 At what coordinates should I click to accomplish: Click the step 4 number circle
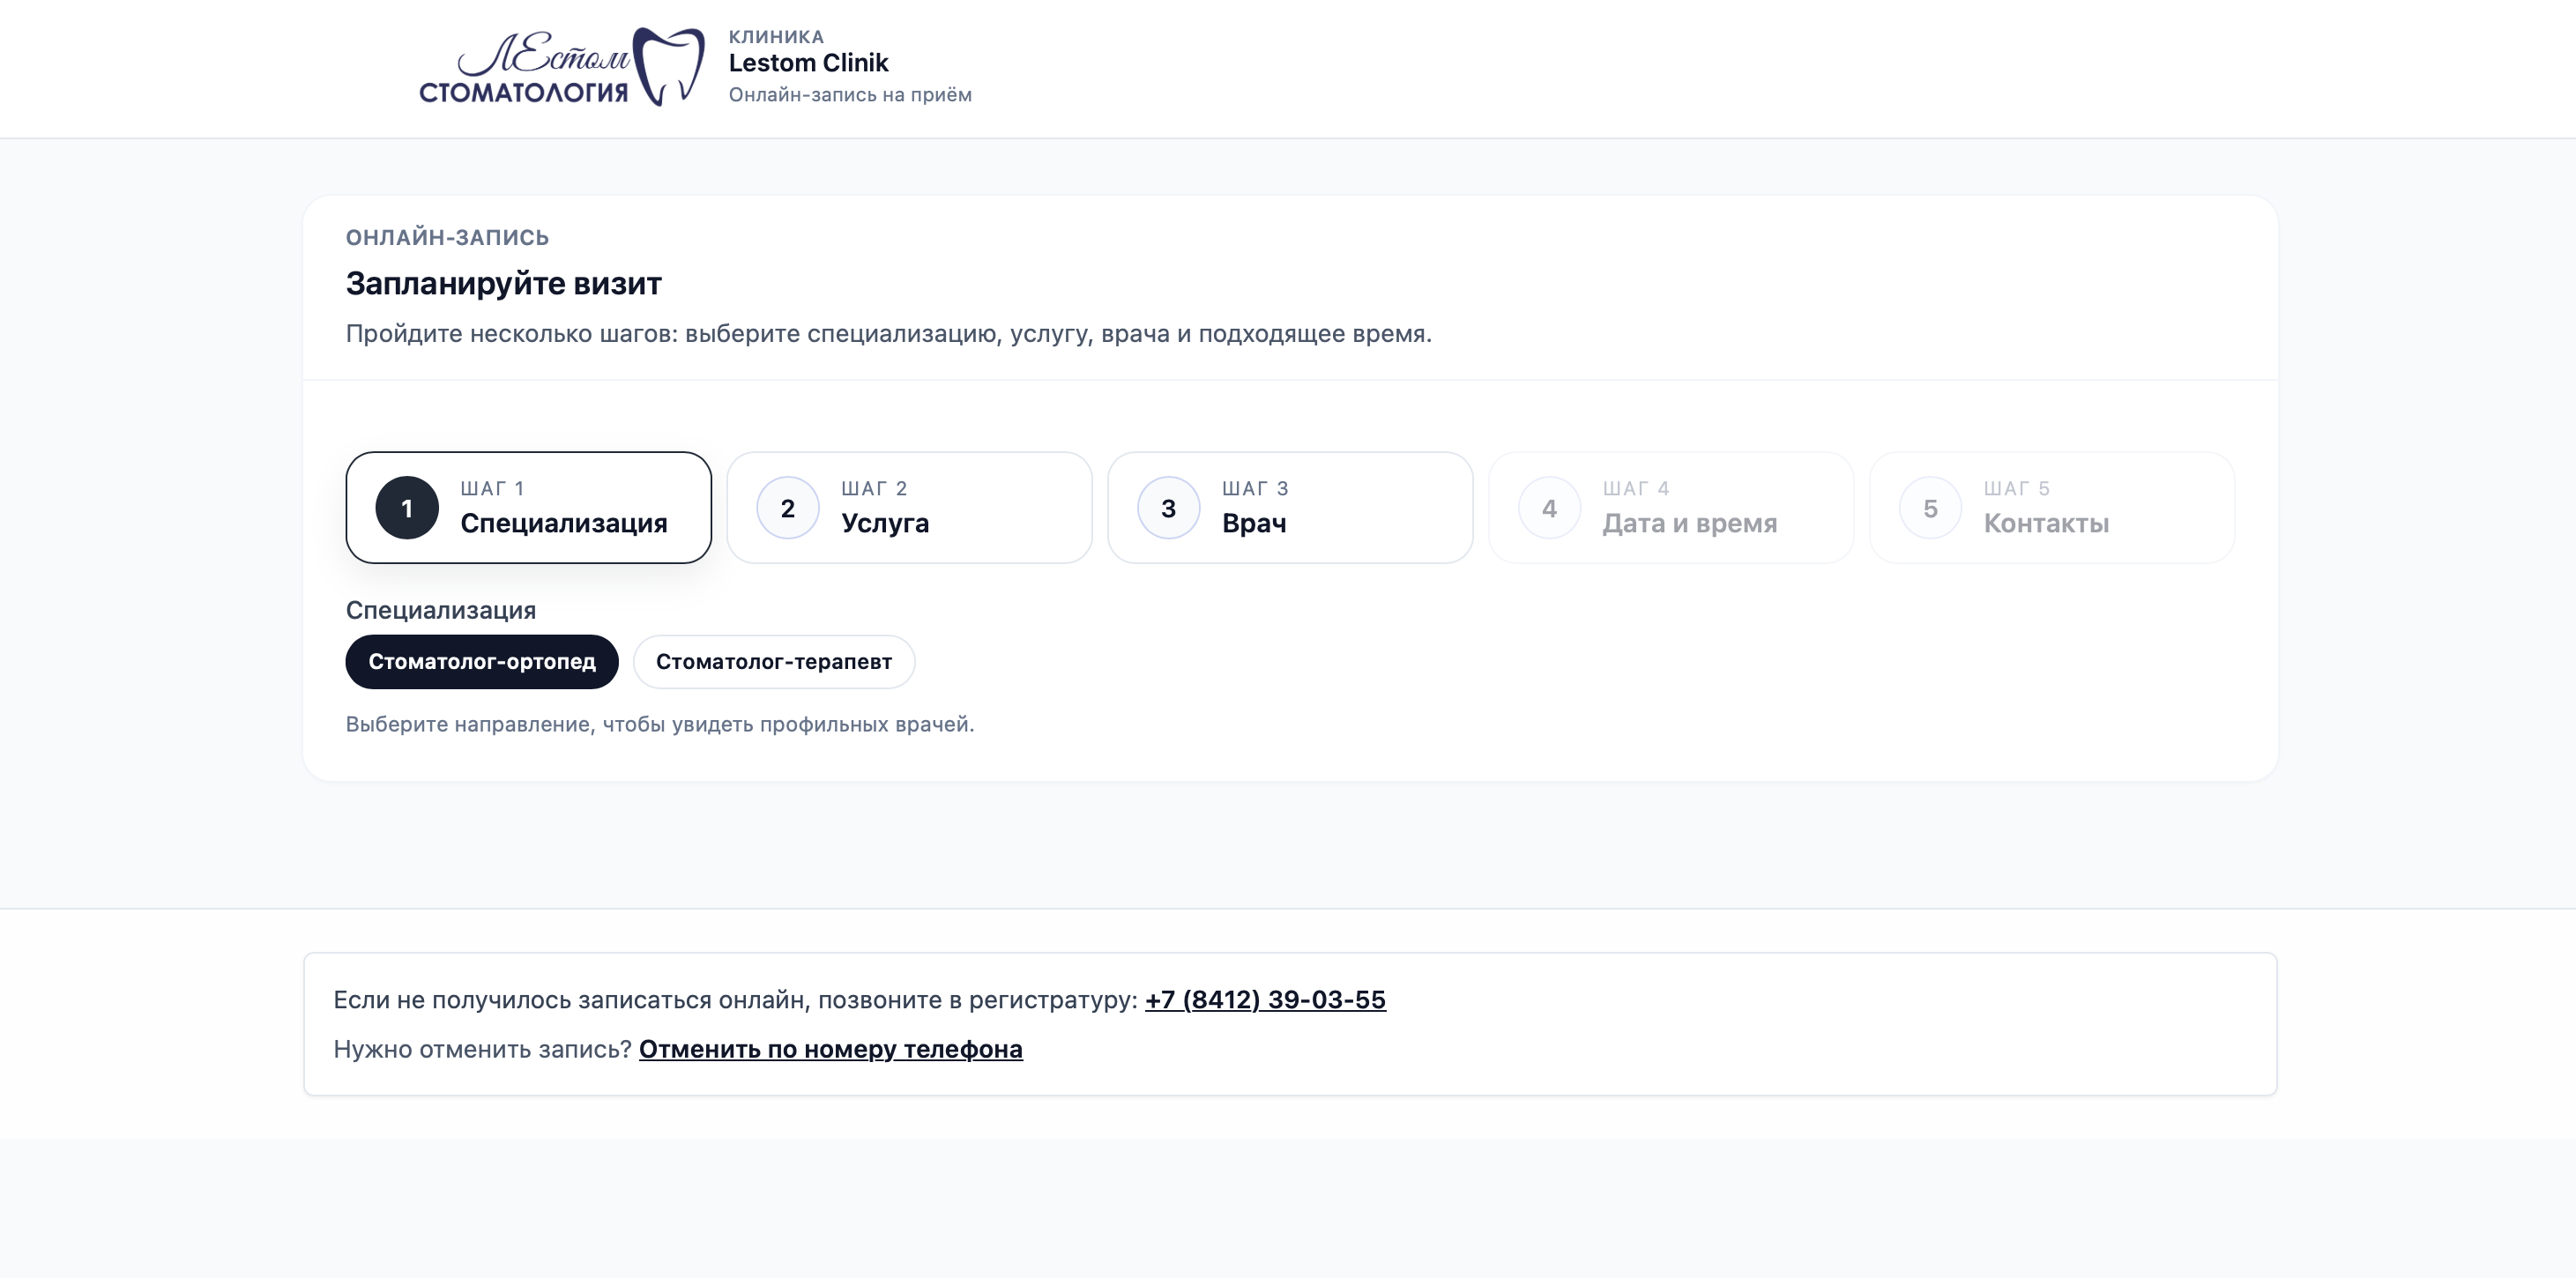[x=1549, y=508]
